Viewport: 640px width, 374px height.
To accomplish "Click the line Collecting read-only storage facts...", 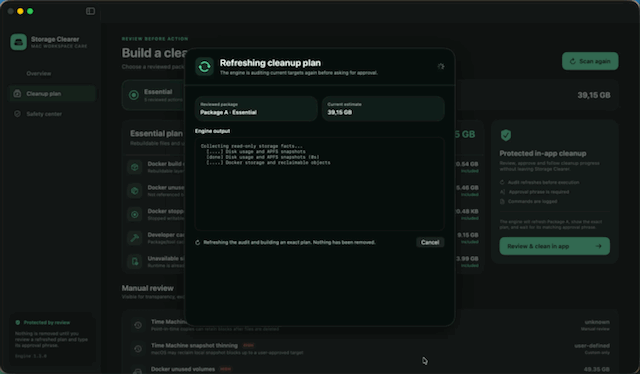I will 252,146.
